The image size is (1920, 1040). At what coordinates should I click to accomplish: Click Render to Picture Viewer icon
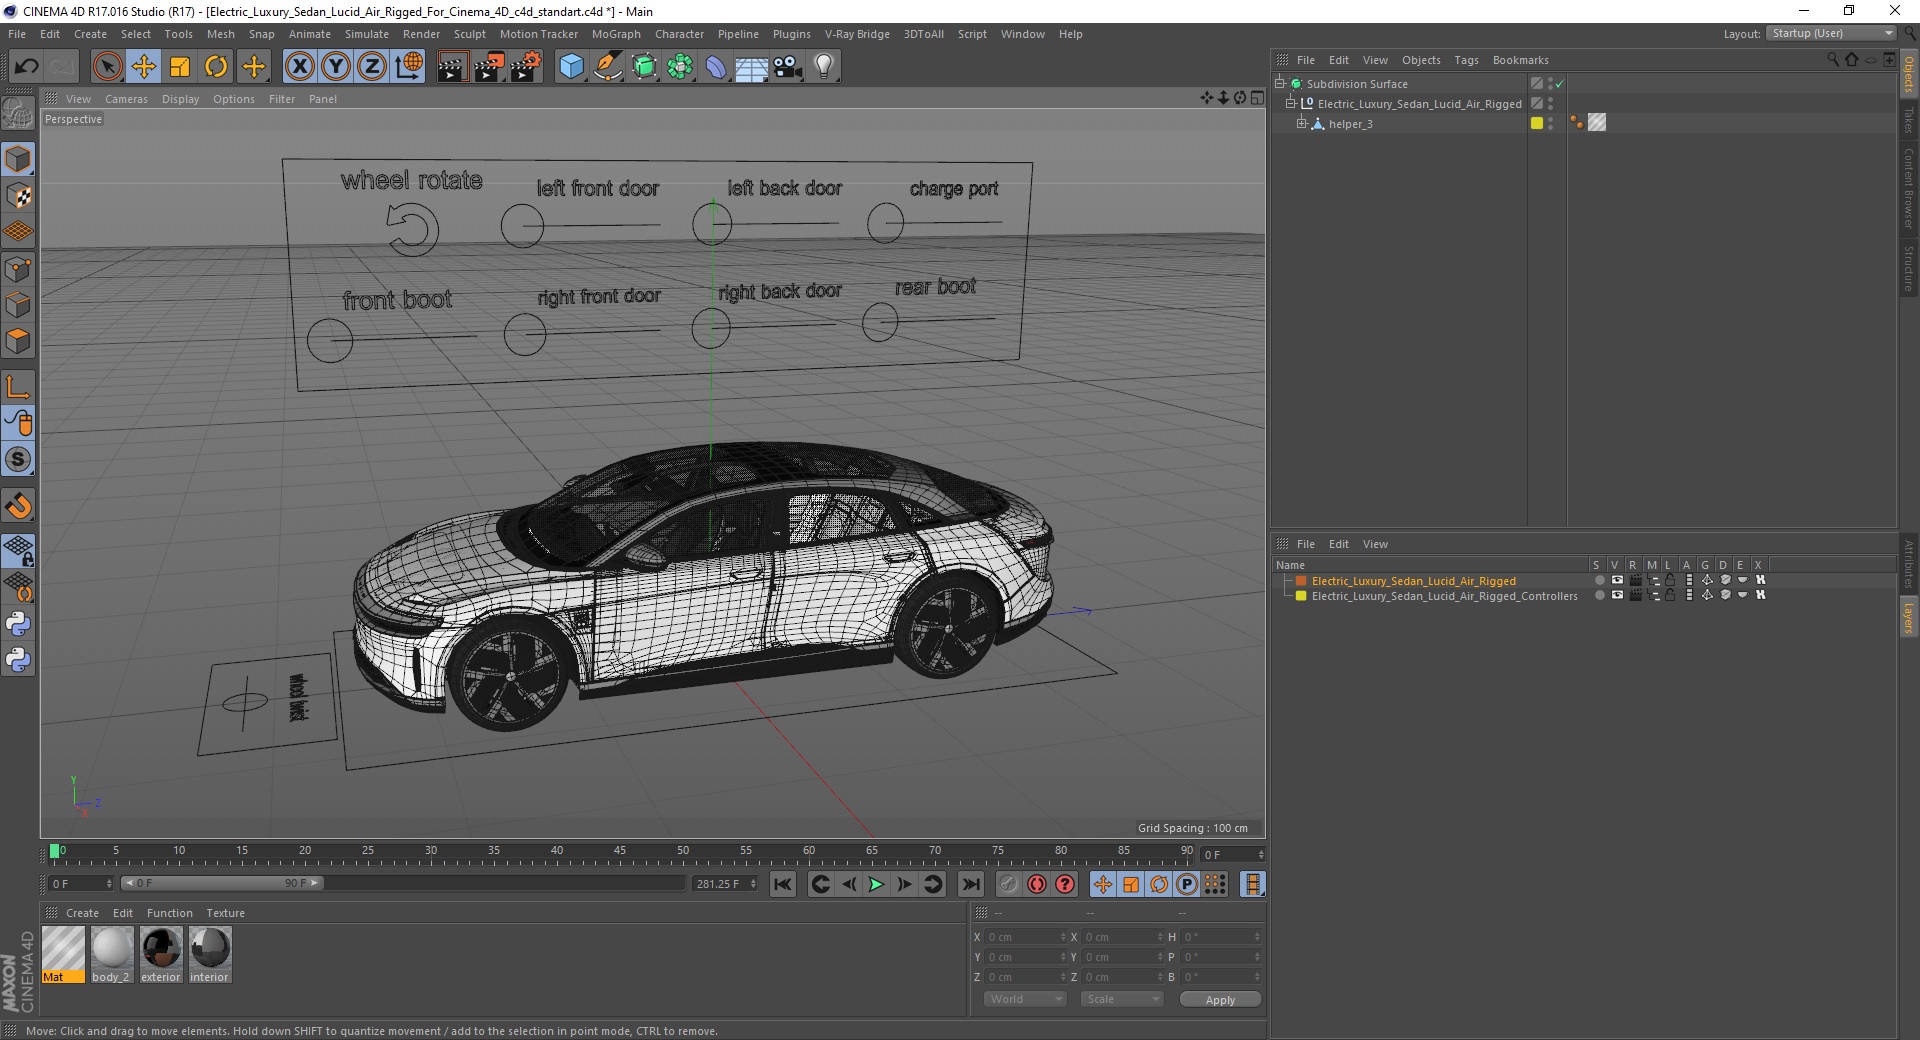coord(489,67)
